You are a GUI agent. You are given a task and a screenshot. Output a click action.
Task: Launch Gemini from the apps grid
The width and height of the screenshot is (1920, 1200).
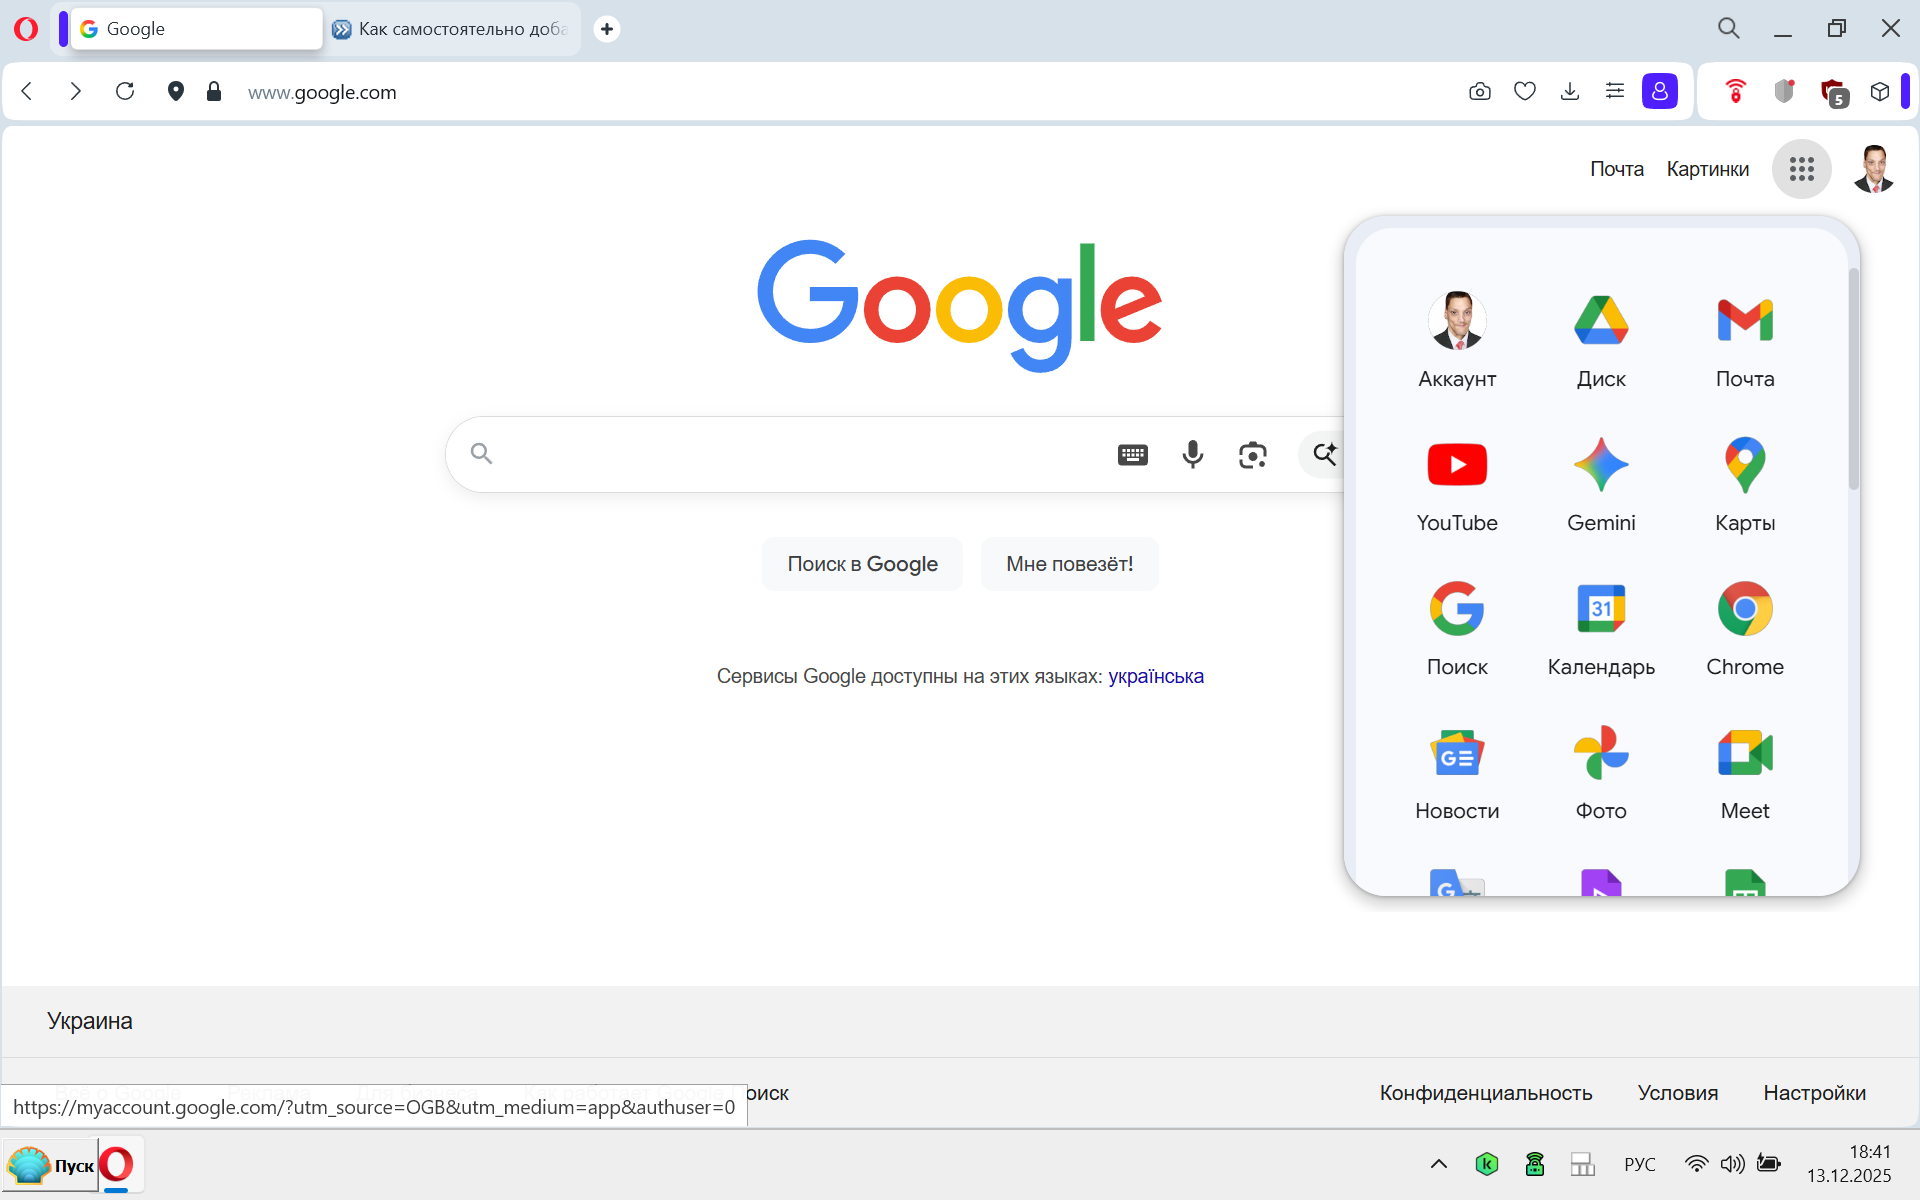click(x=1601, y=466)
